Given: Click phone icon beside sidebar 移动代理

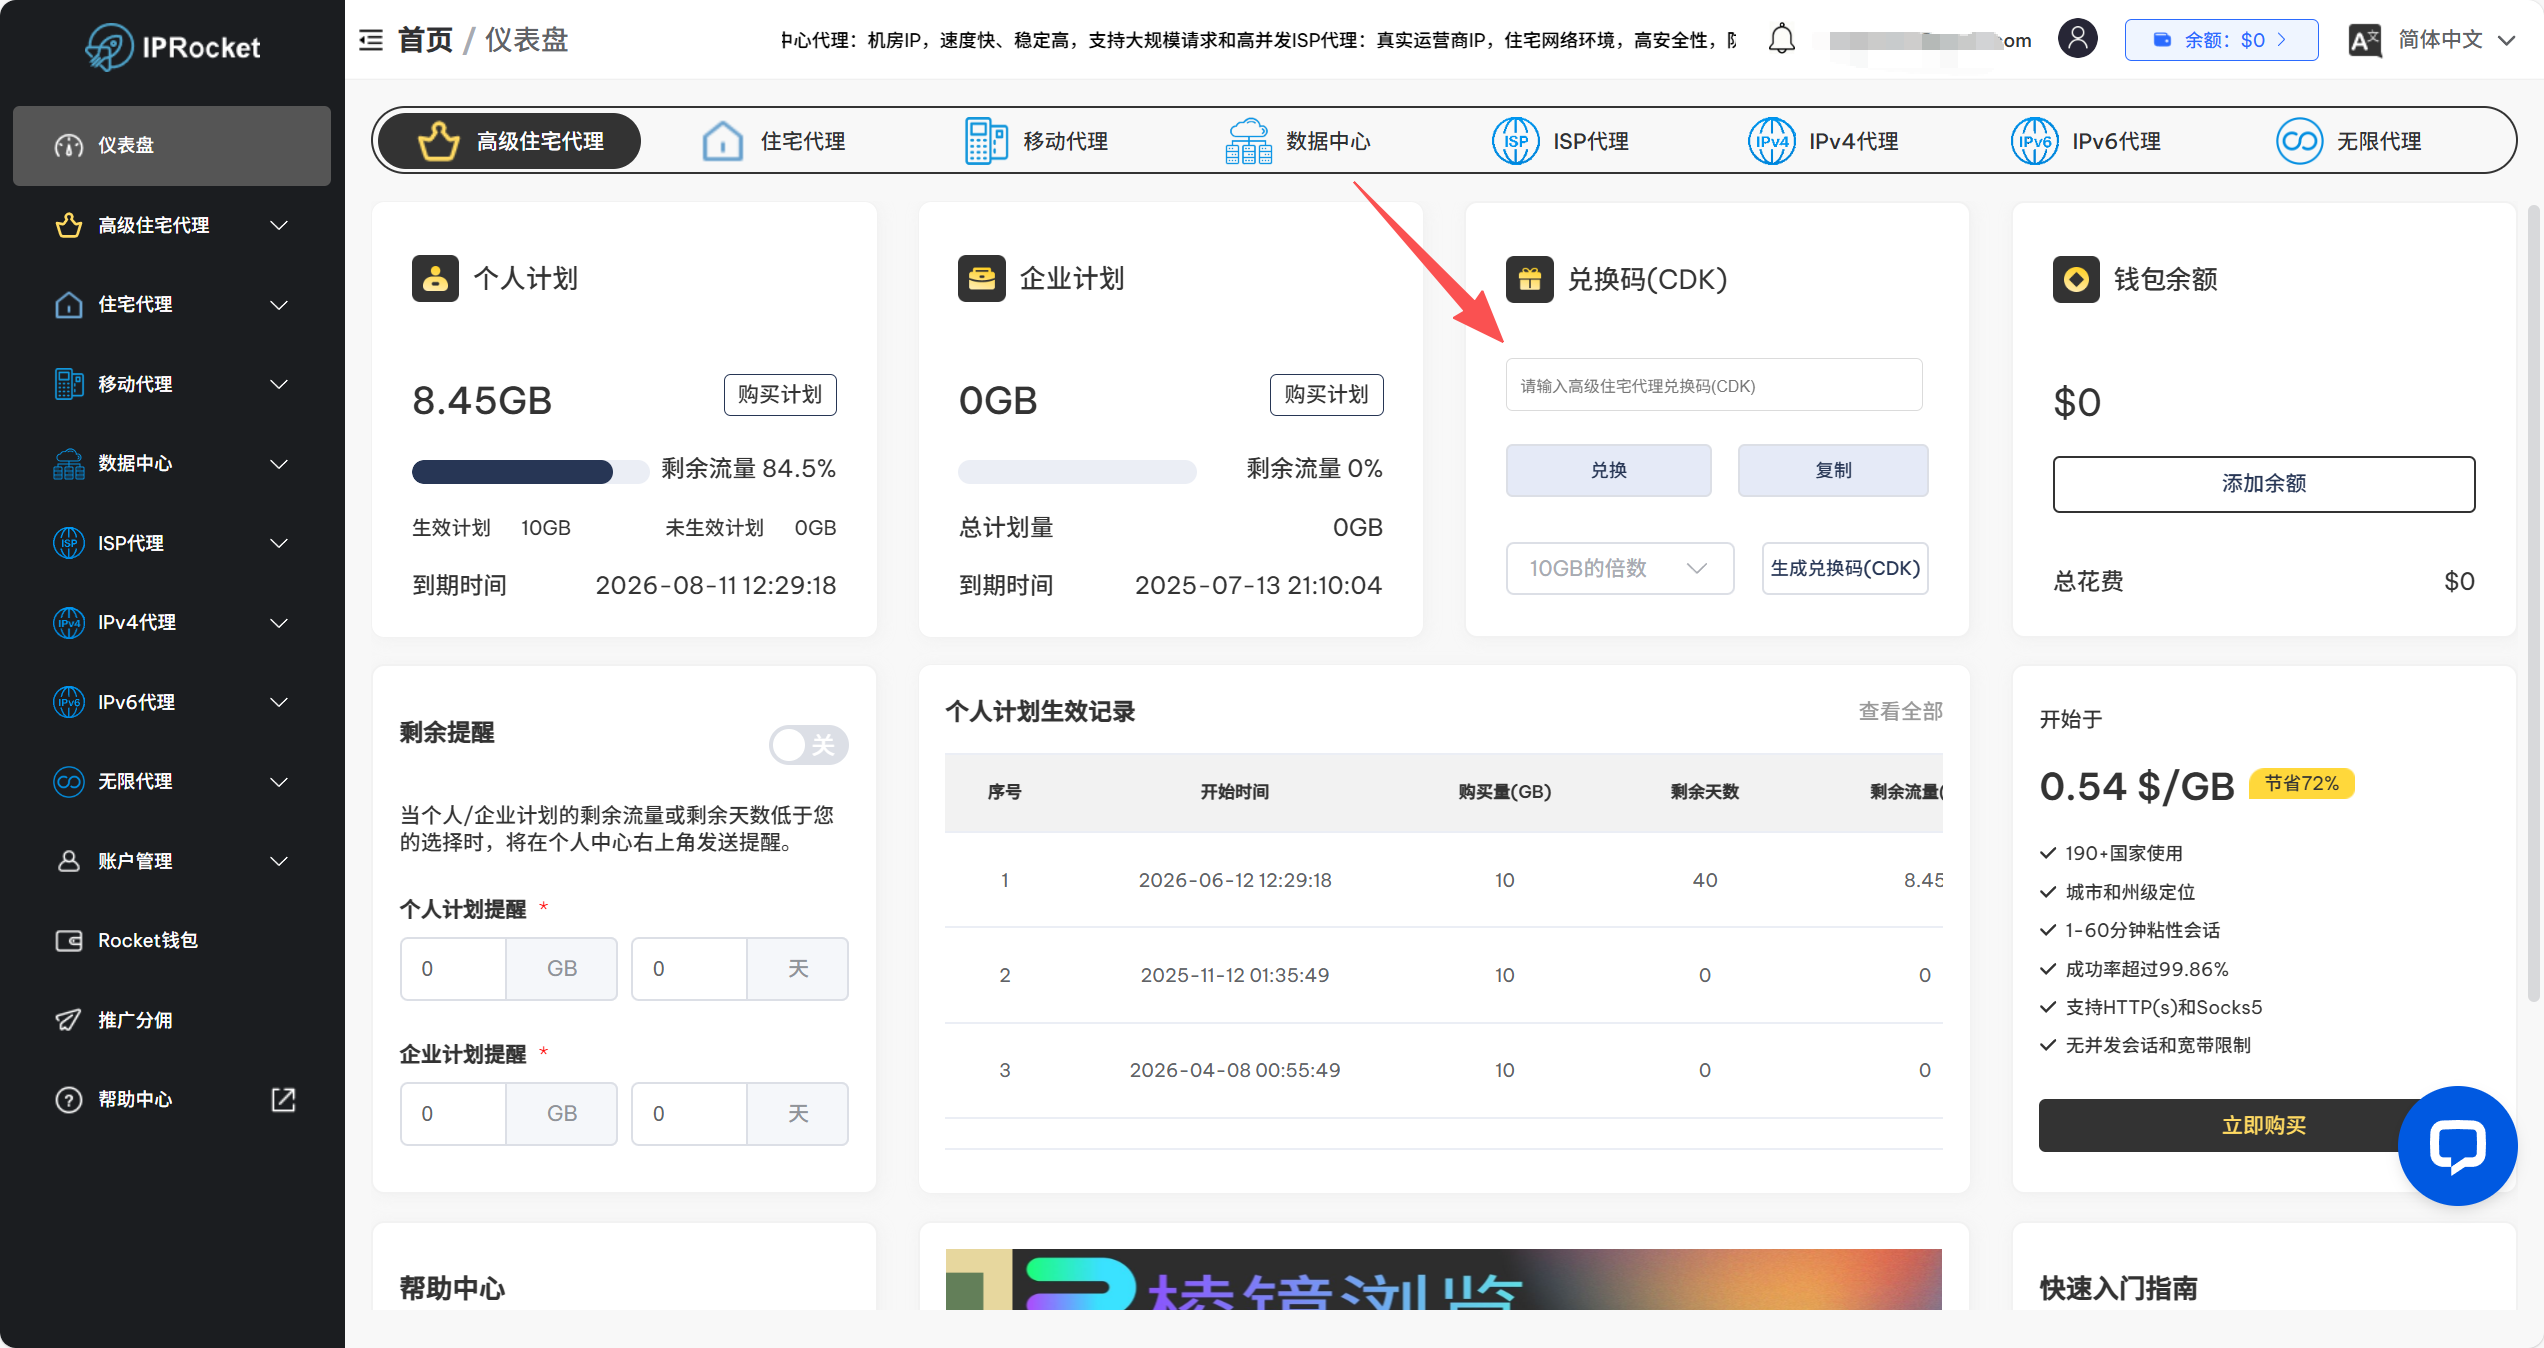Looking at the screenshot, I should [x=68, y=384].
